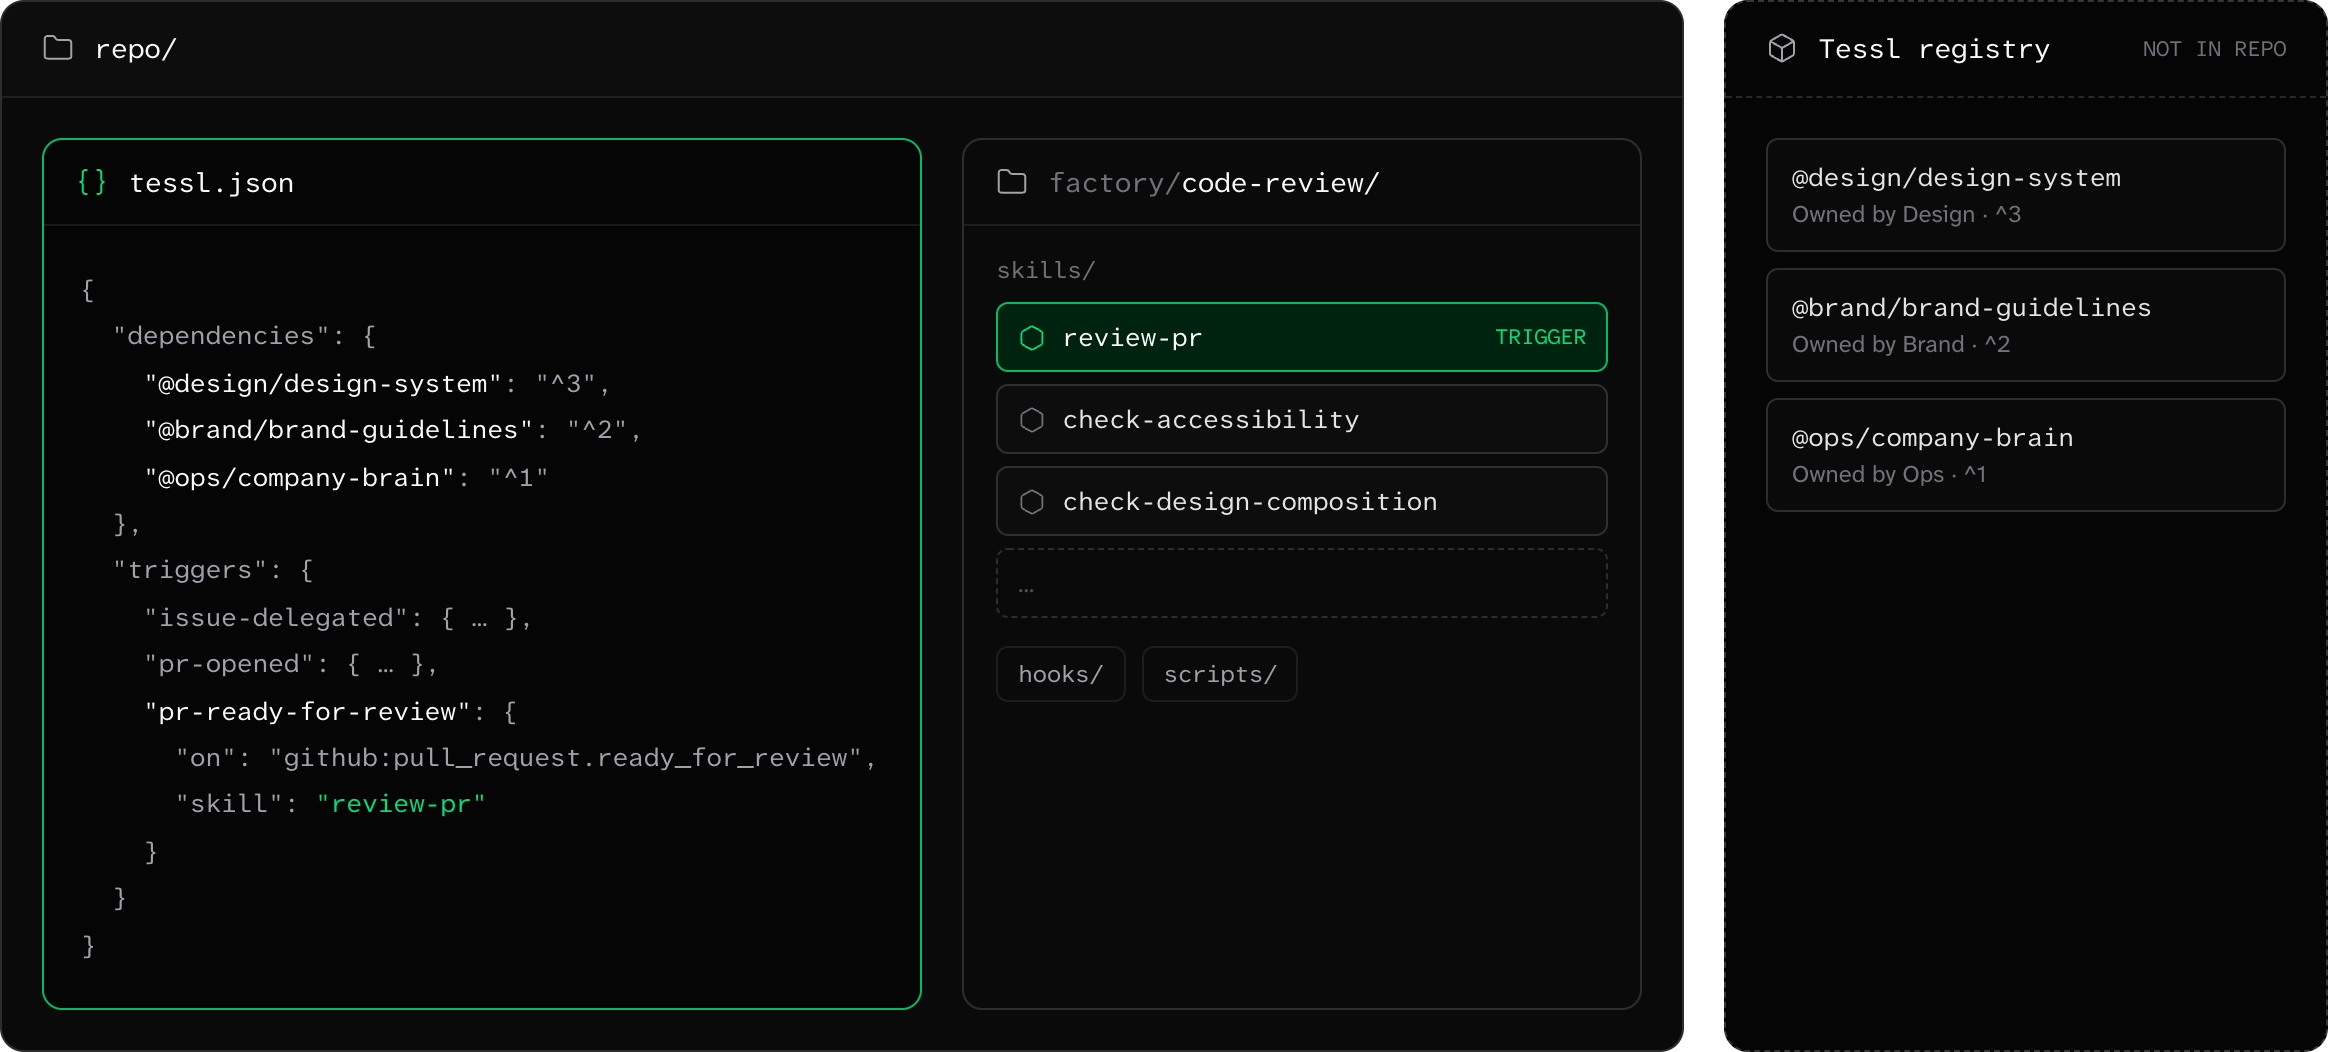
Task: Click the Owned by Design · ^3 text
Action: [x=1906, y=214]
